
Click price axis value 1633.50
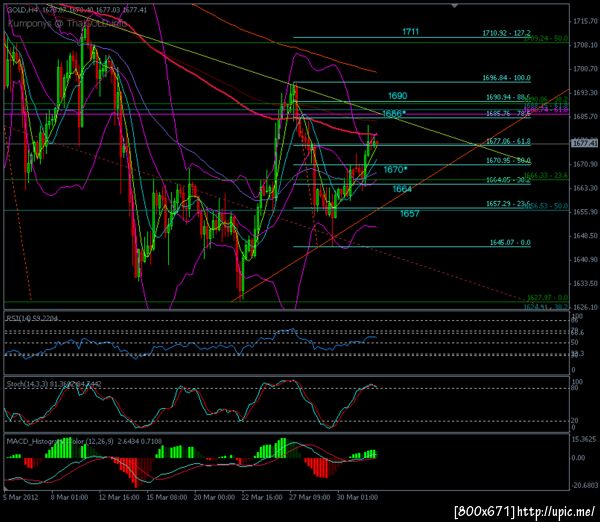(x=585, y=284)
